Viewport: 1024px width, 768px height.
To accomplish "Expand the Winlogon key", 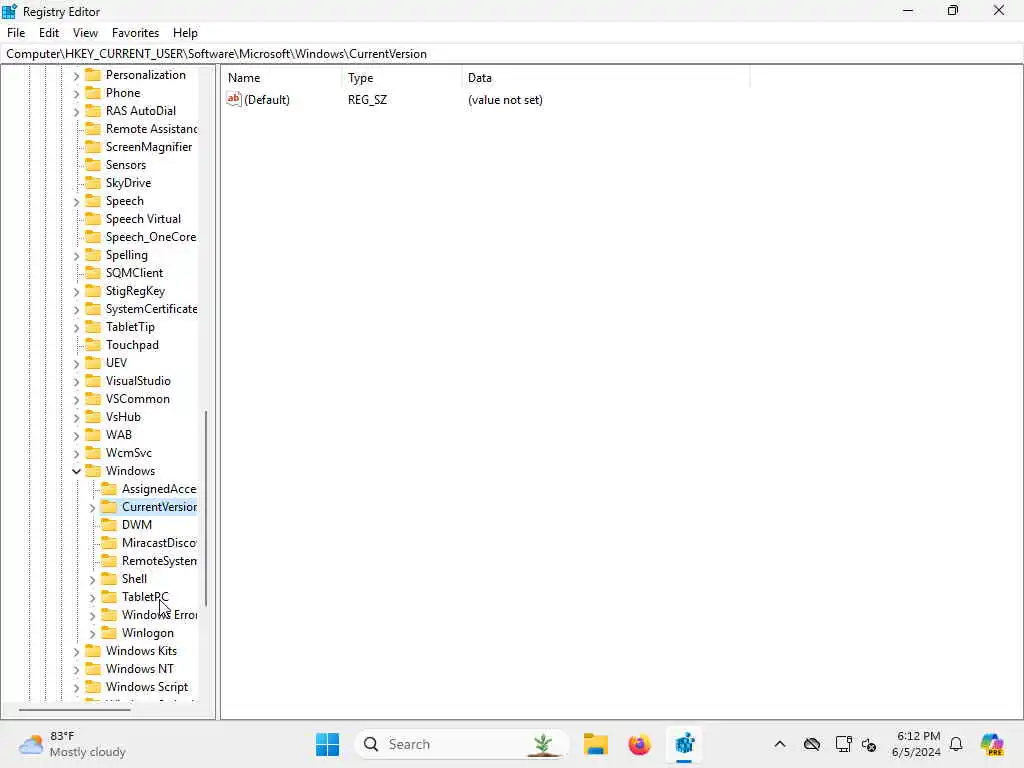I will point(92,633).
